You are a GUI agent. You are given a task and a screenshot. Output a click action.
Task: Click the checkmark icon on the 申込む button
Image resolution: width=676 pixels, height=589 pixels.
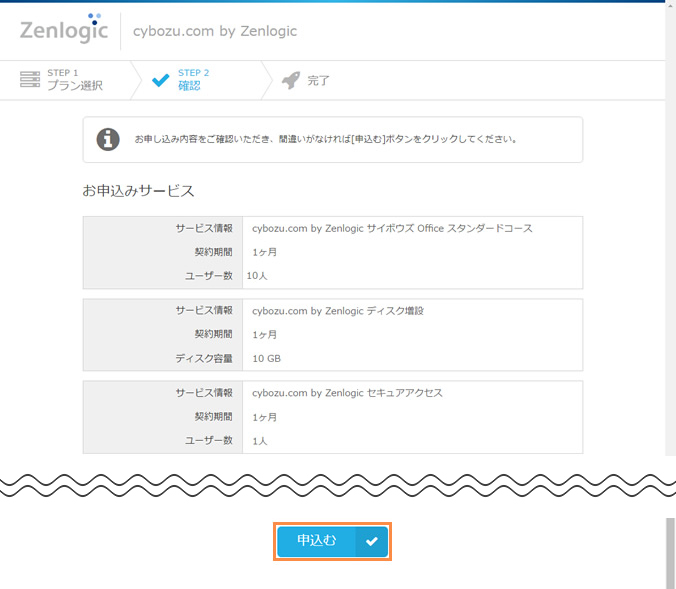(x=371, y=541)
